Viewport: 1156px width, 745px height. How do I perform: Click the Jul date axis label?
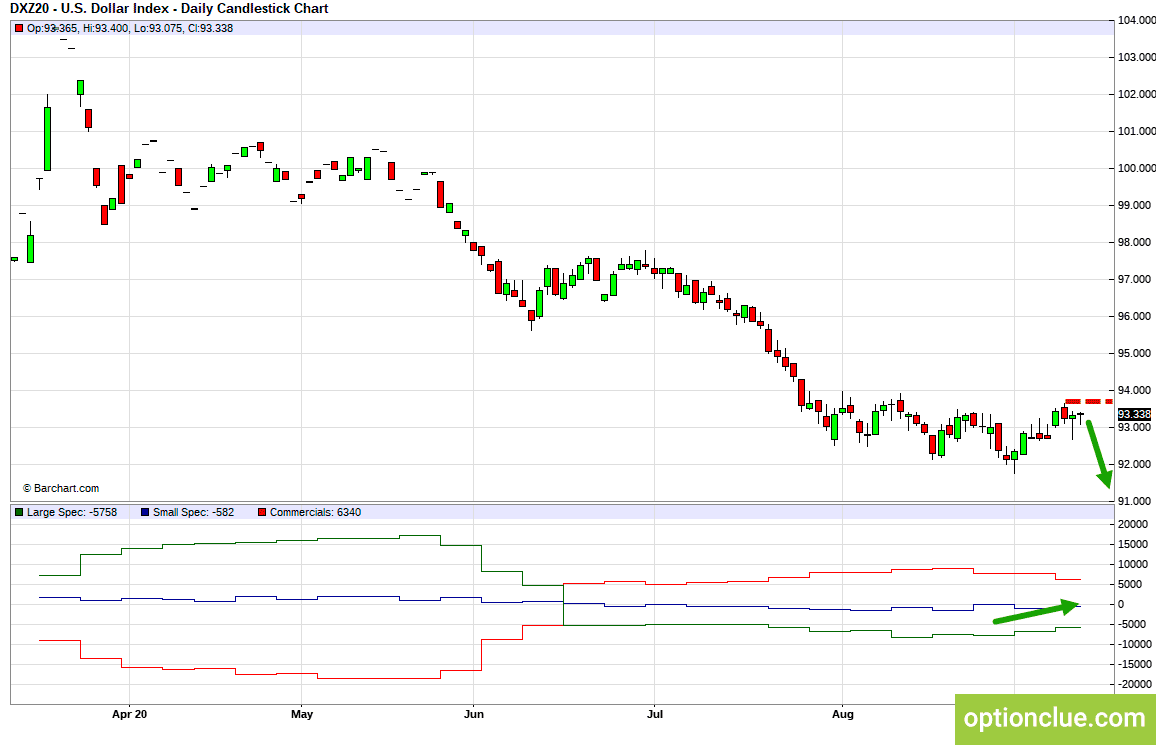(x=654, y=714)
